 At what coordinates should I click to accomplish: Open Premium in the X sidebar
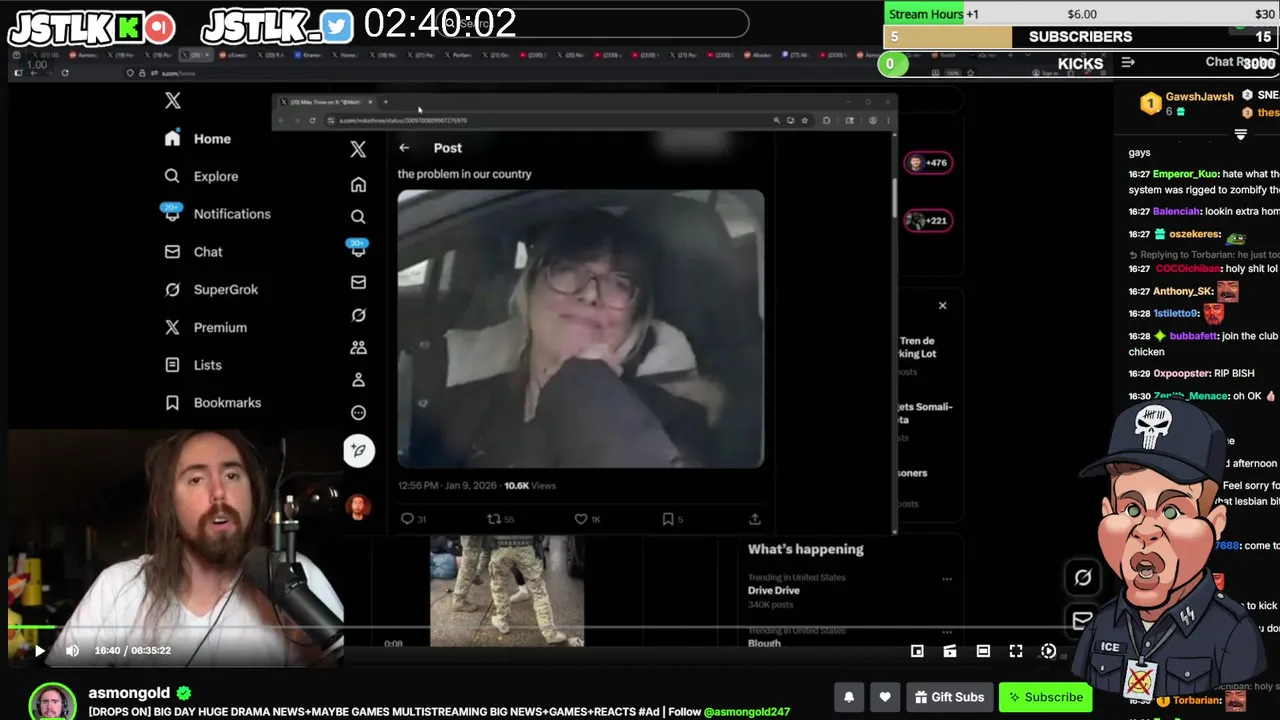point(207,327)
